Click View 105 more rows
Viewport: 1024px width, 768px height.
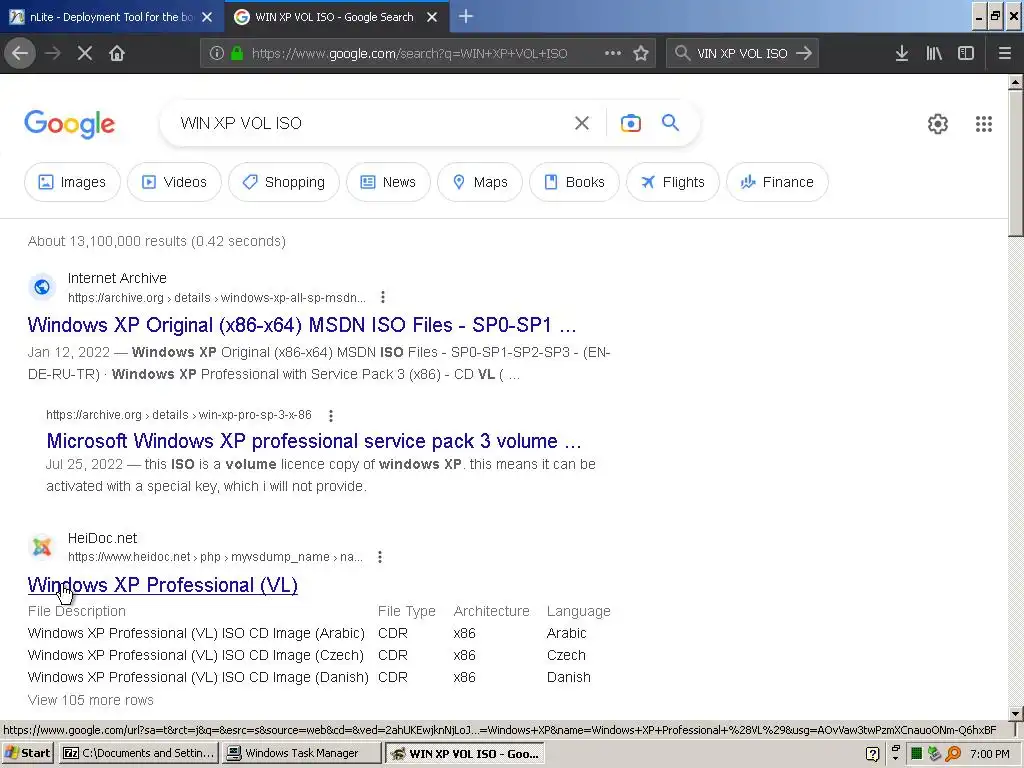91,700
